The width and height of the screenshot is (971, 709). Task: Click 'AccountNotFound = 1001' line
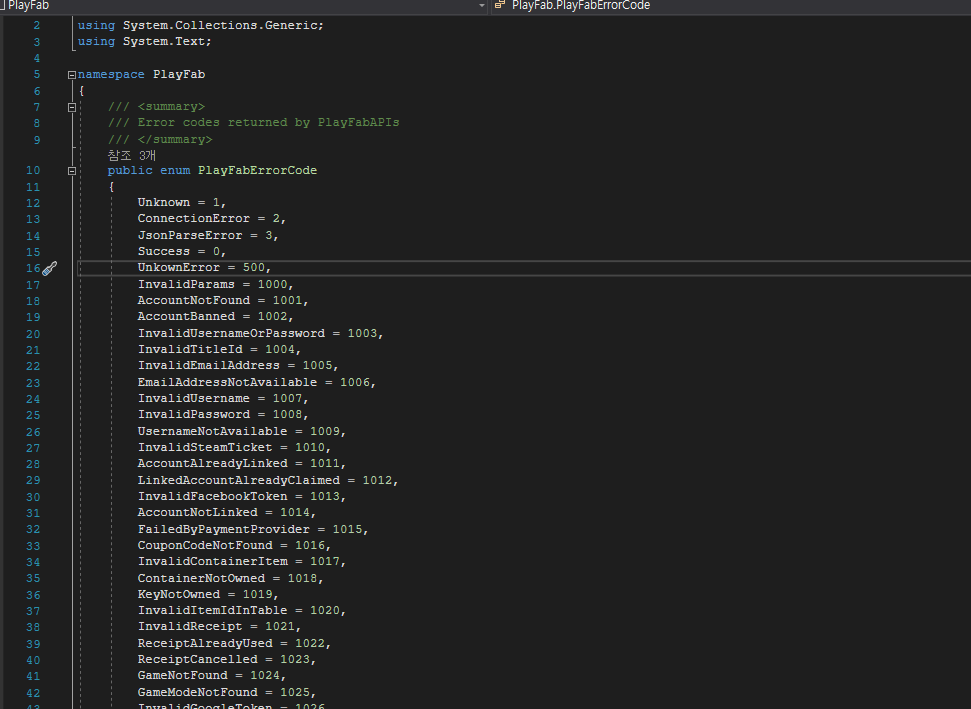(x=223, y=300)
